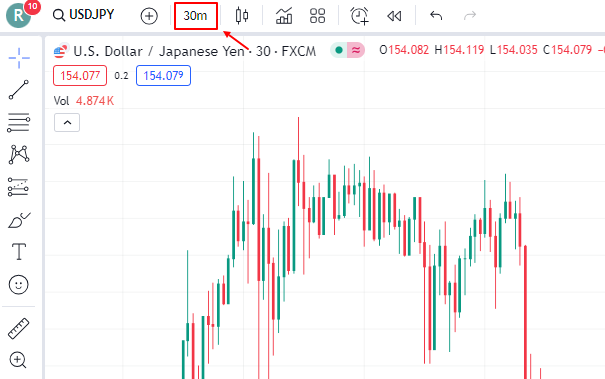This screenshot has width=605, height=379.
Task: Open the layout templates grid
Action: coord(318,16)
